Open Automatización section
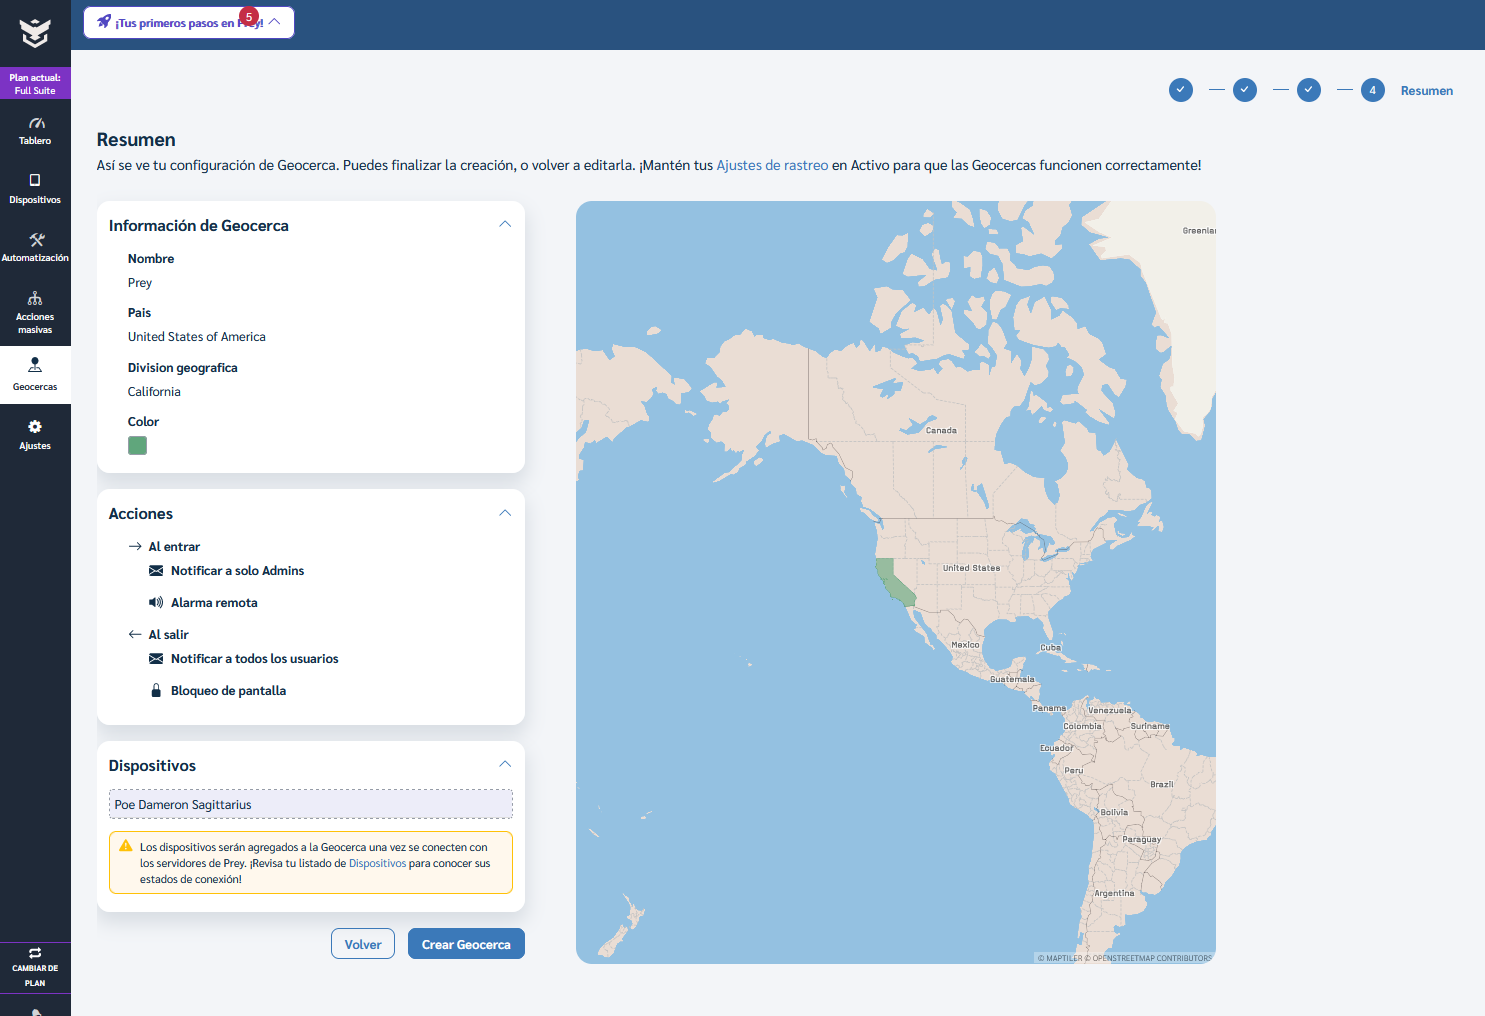The image size is (1485, 1016). point(35,247)
